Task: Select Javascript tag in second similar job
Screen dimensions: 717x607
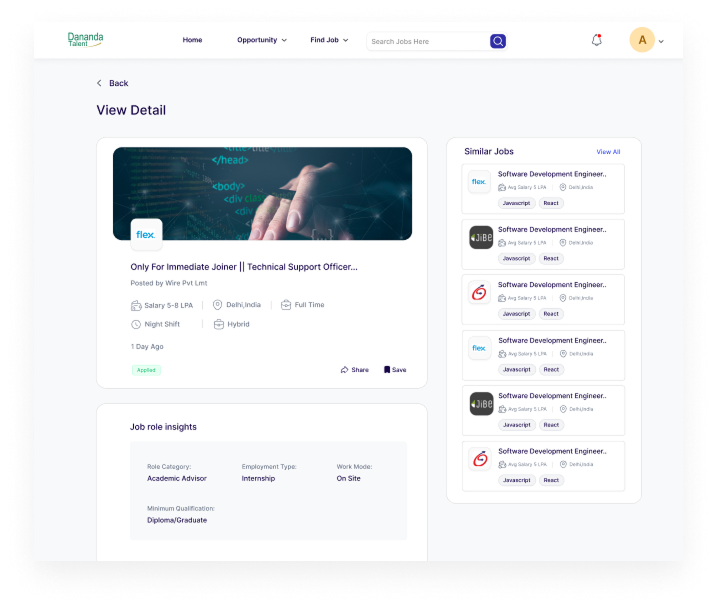Action: pyautogui.click(x=516, y=258)
